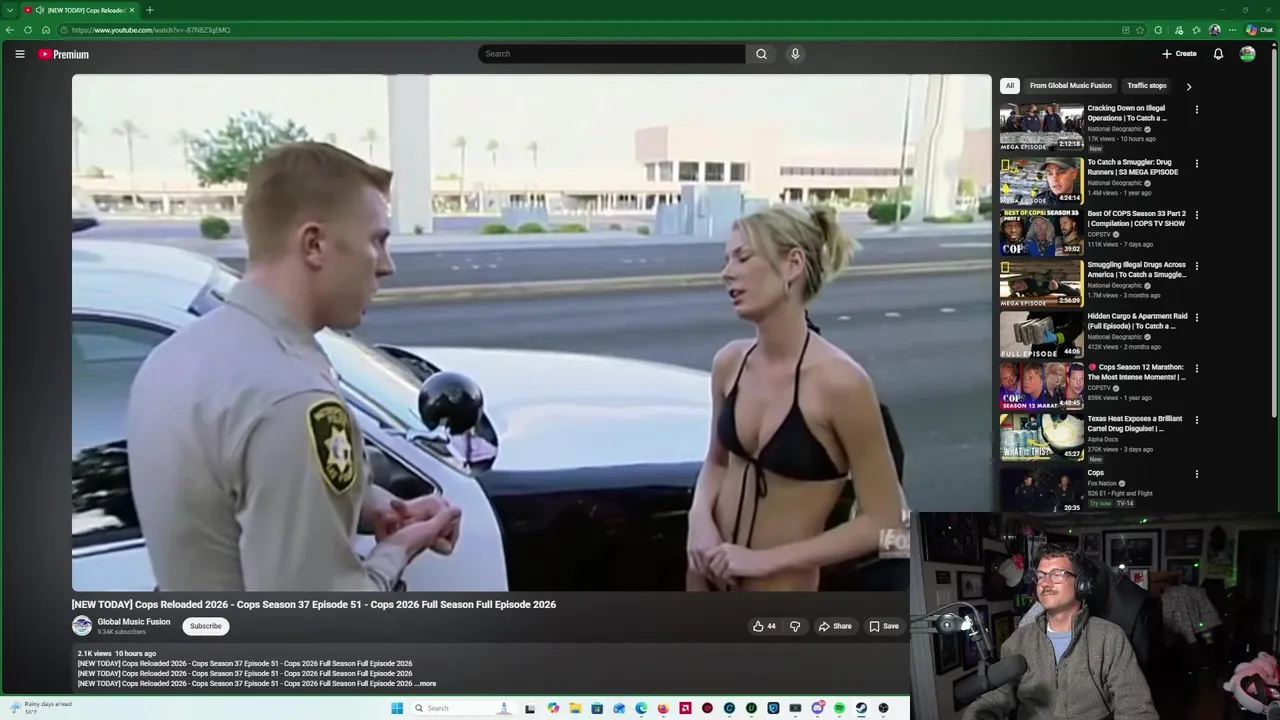The image size is (1280, 720).
Task: Open Global Music Fusion channel avatar
Action: pyautogui.click(x=82, y=626)
